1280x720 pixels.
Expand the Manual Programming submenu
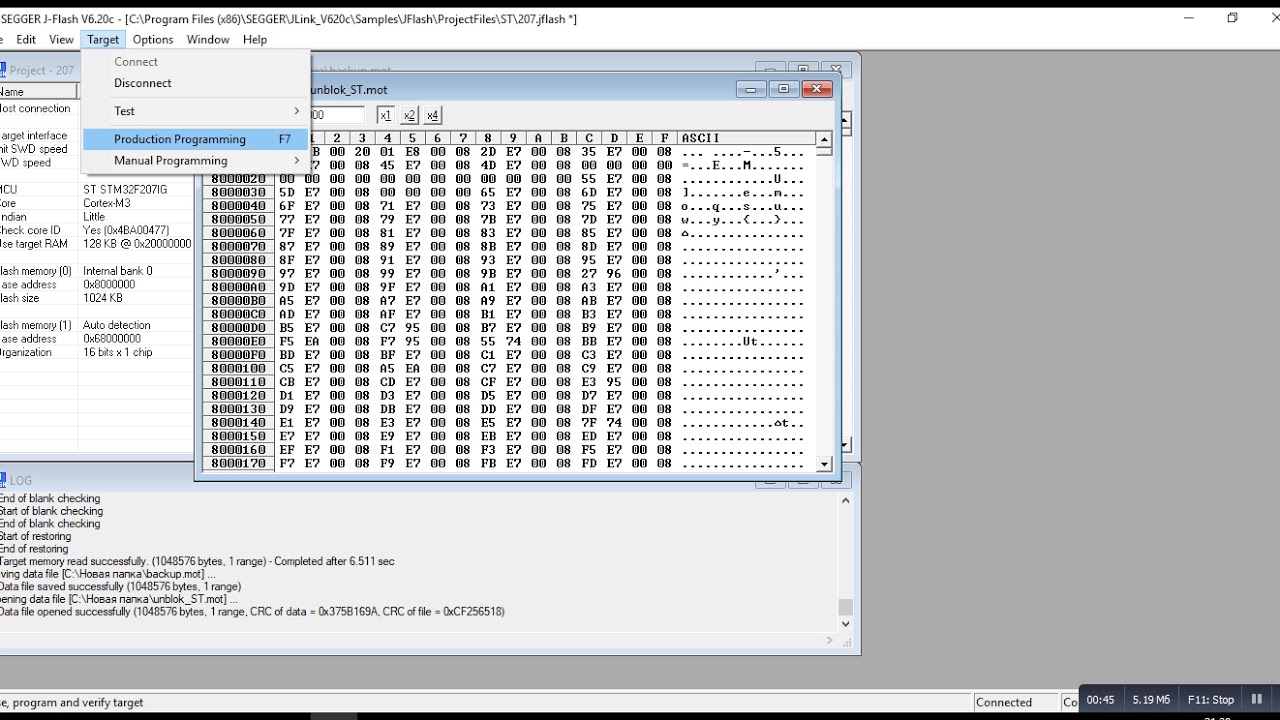click(196, 160)
